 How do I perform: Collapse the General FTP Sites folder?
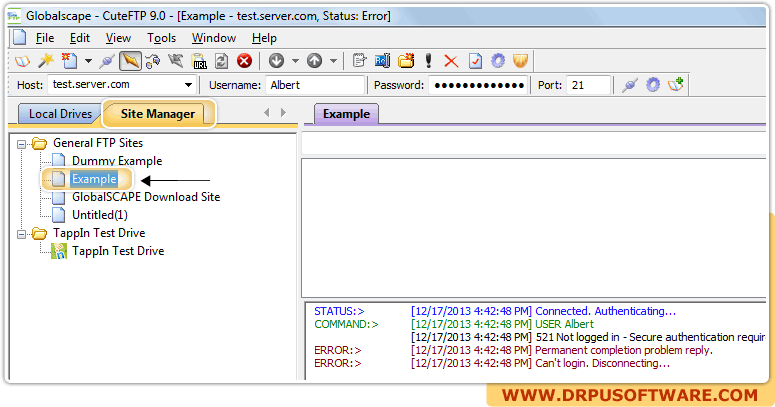(x=21, y=144)
